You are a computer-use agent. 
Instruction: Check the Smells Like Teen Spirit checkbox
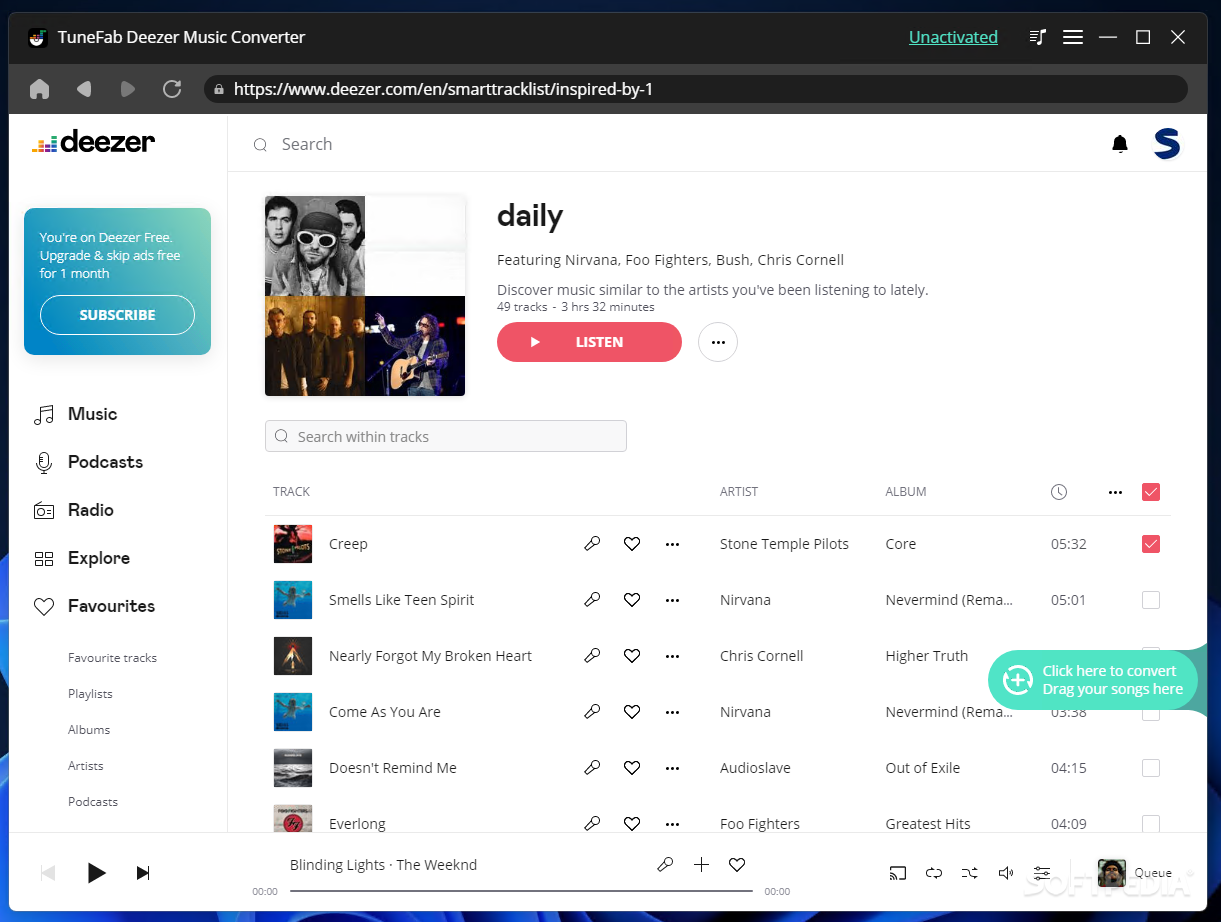1151,600
